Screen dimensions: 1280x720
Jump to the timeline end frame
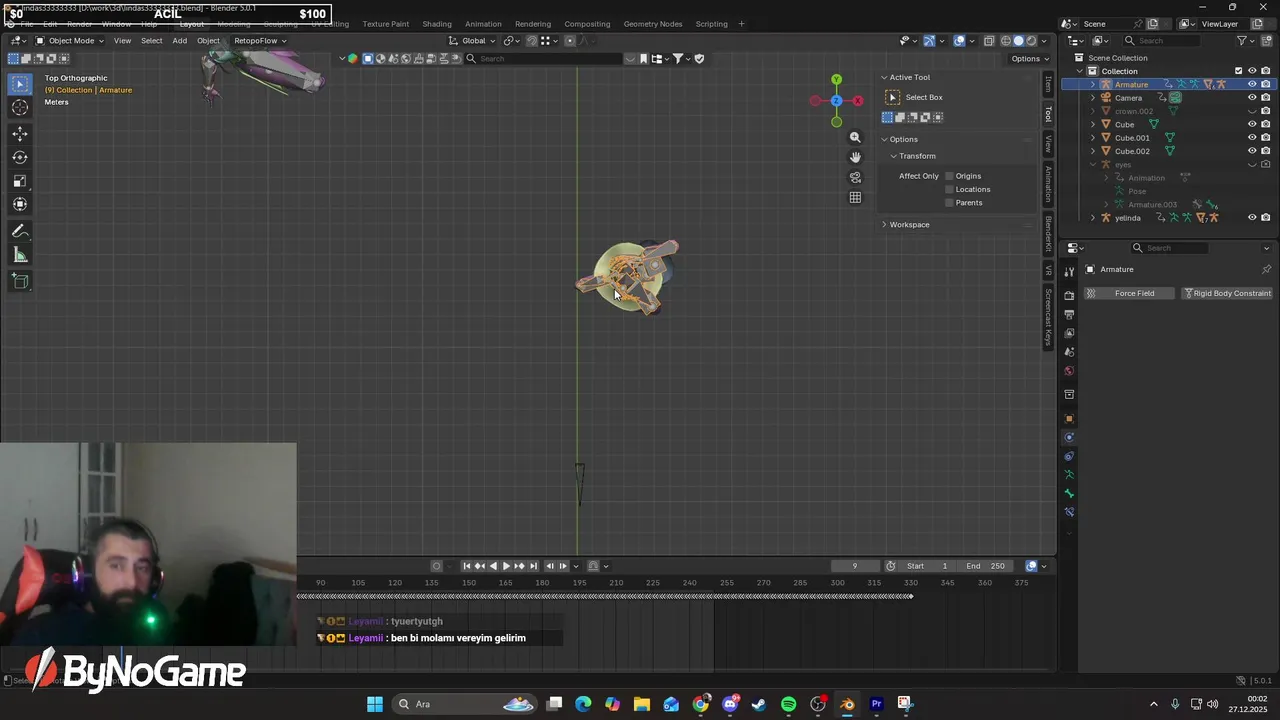click(x=533, y=566)
